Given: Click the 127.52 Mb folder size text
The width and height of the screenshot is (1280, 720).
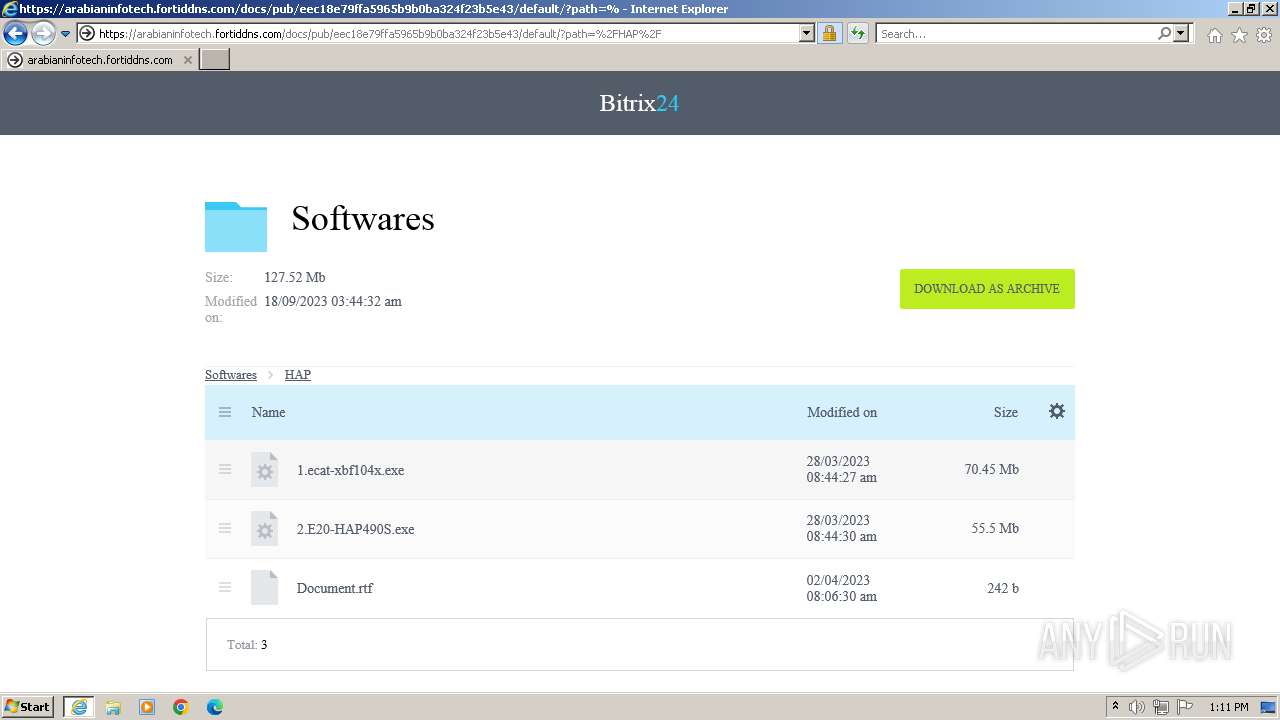Looking at the screenshot, I should click(295, 277).
